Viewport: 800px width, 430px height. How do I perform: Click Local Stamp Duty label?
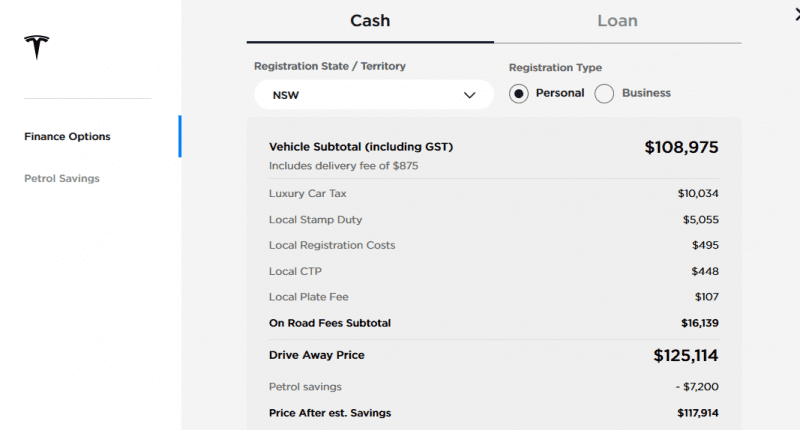click(x=315, y=219)
